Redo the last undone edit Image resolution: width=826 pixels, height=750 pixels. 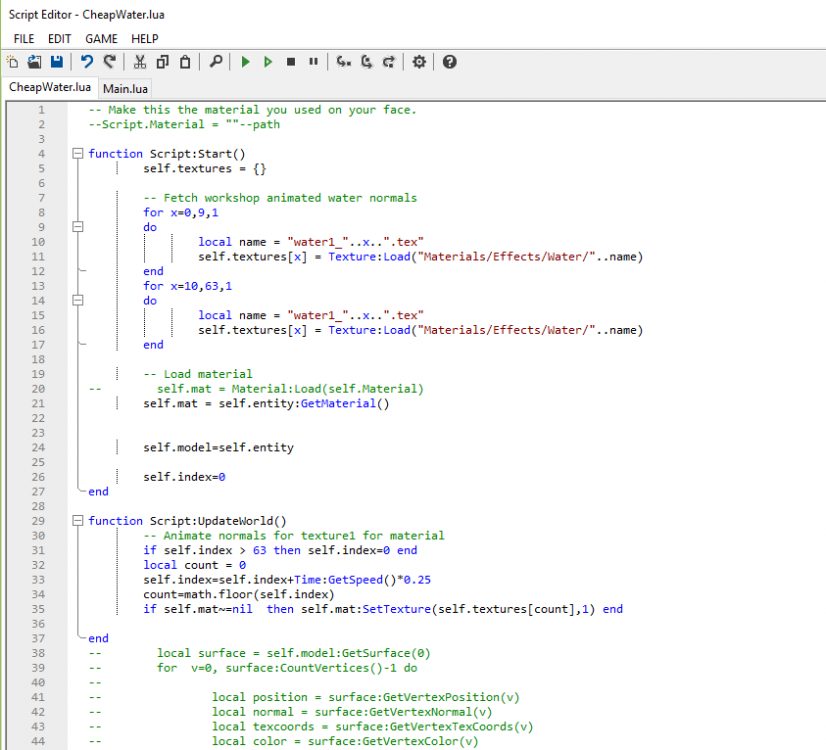click(x=110, y=62)
